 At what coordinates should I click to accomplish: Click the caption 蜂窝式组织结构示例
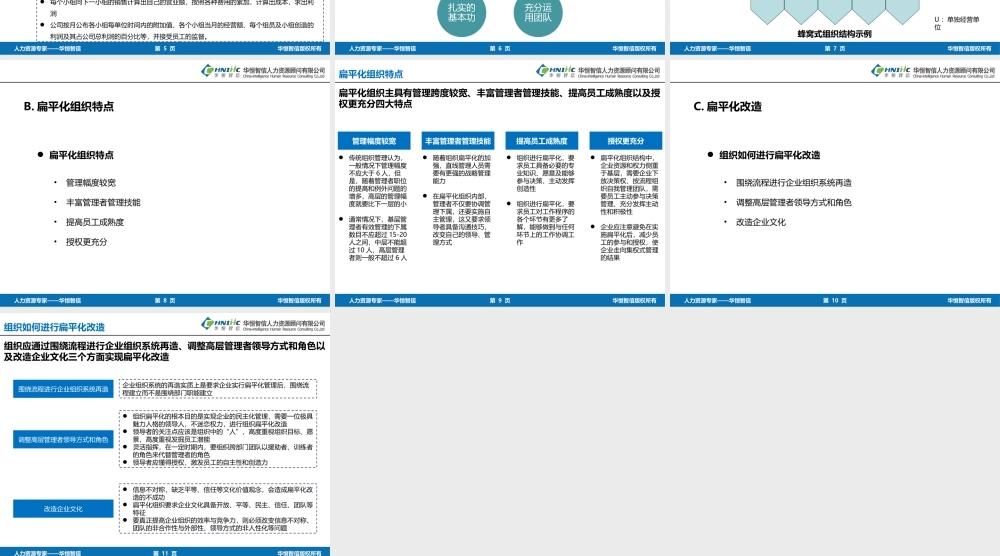(834, 34)
